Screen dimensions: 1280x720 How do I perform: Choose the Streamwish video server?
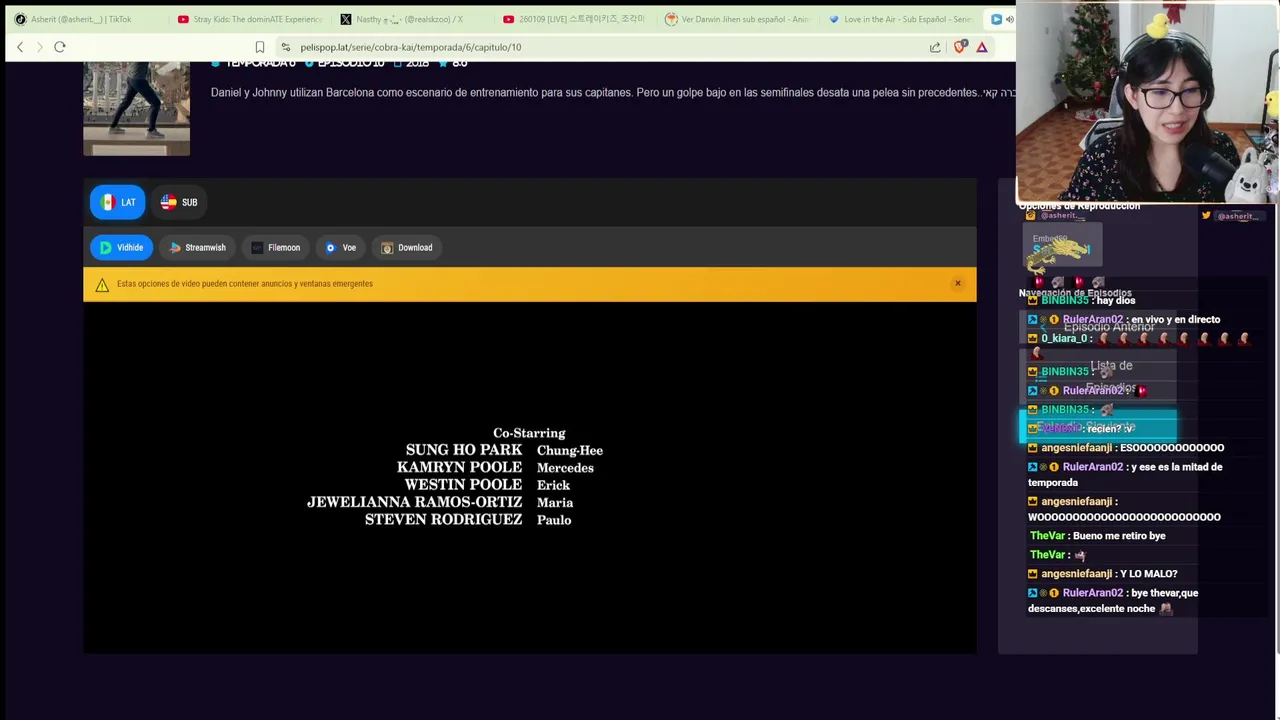point(197,248)
